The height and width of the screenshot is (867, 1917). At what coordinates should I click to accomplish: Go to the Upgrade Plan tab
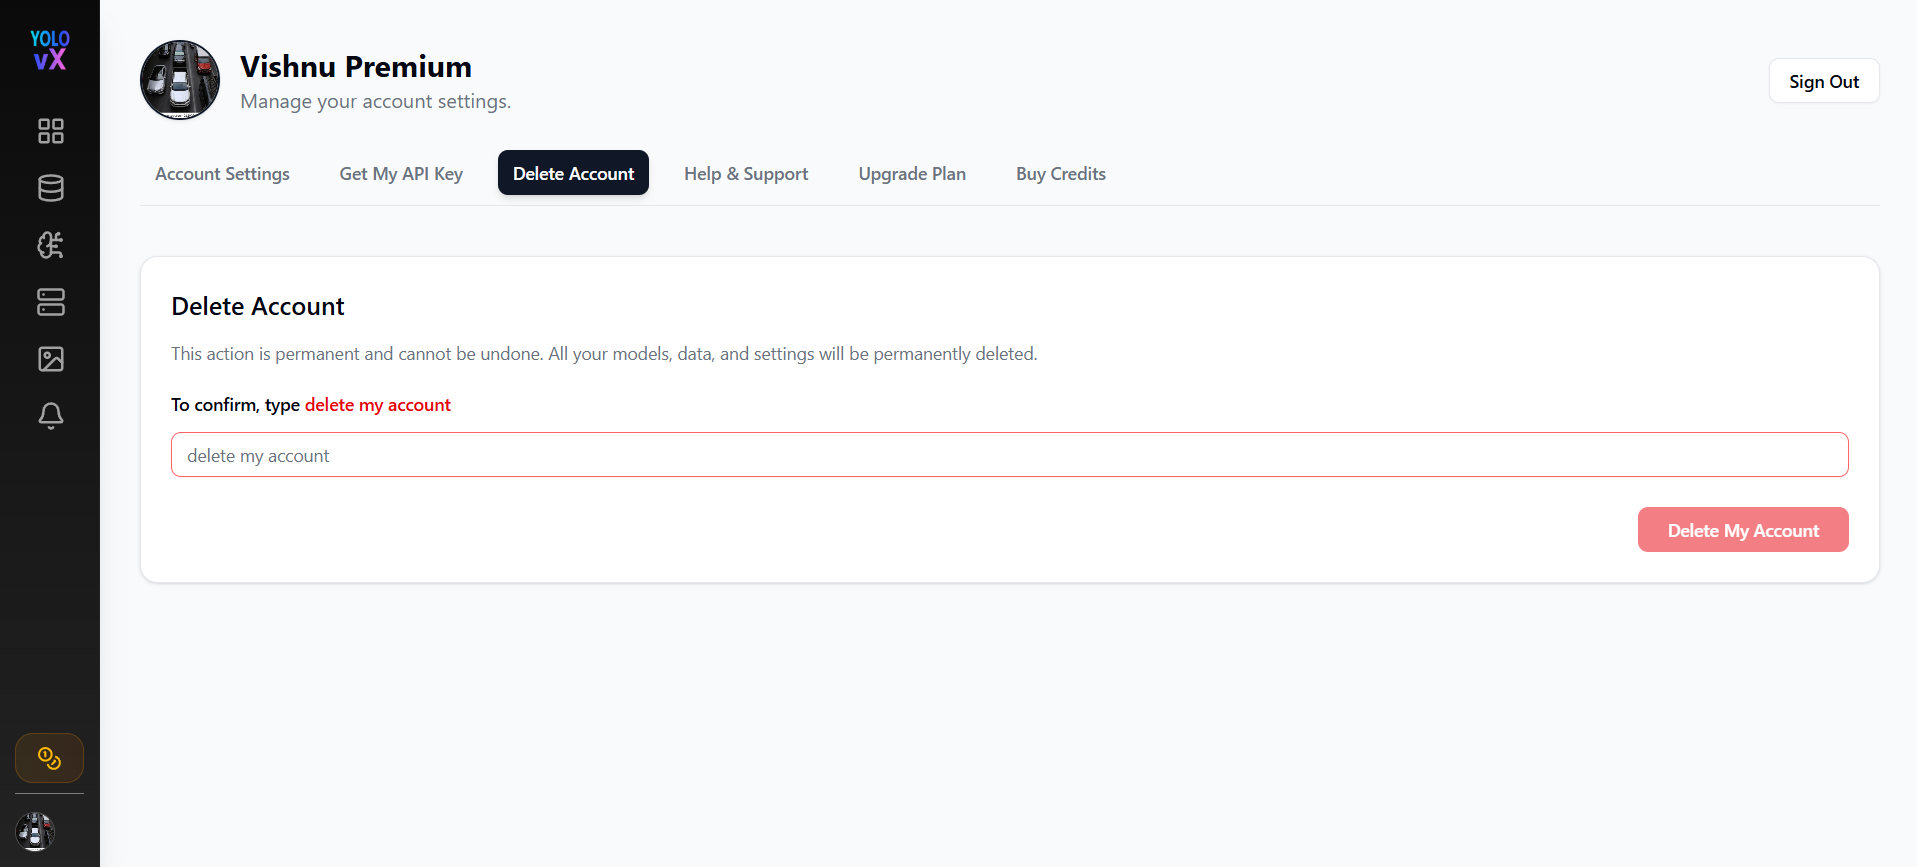pos(912,173)
